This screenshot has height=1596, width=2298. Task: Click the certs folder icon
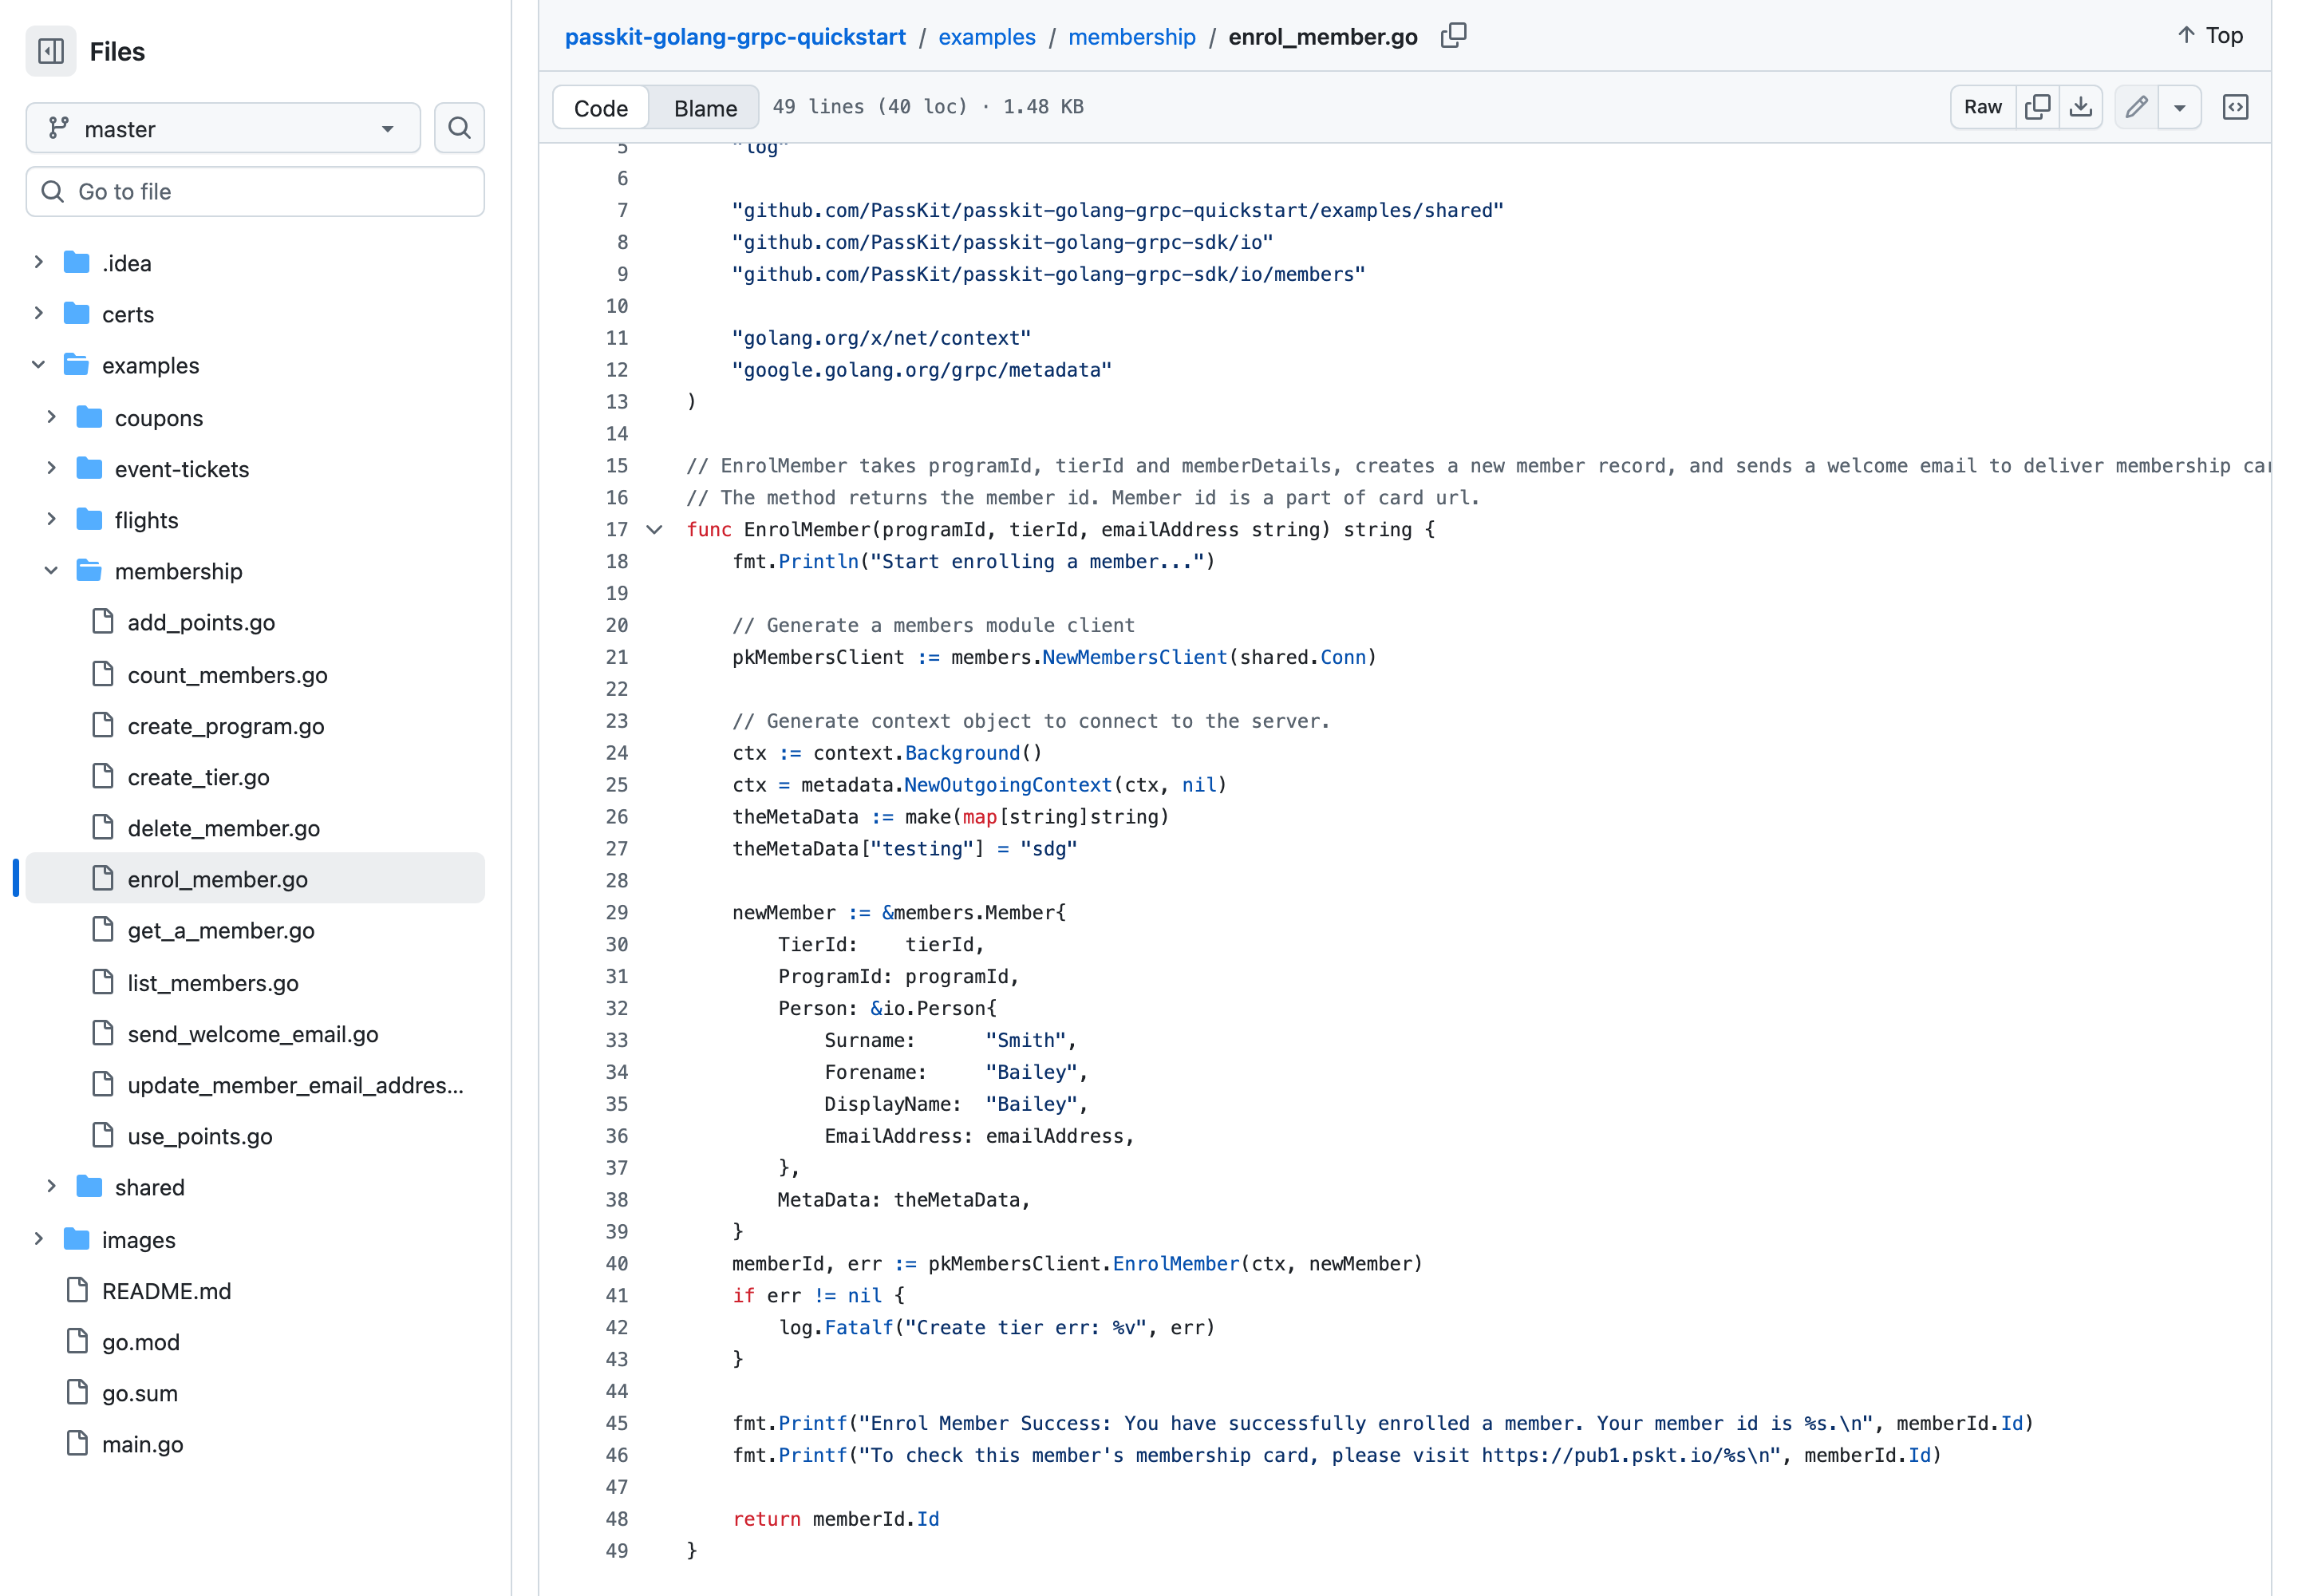(77, 313)
